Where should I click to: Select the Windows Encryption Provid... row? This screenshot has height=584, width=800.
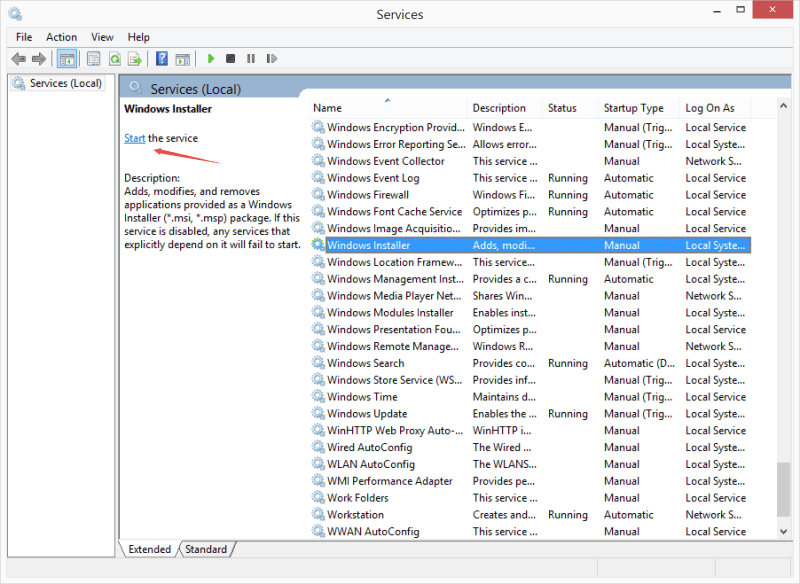(530, 127)
